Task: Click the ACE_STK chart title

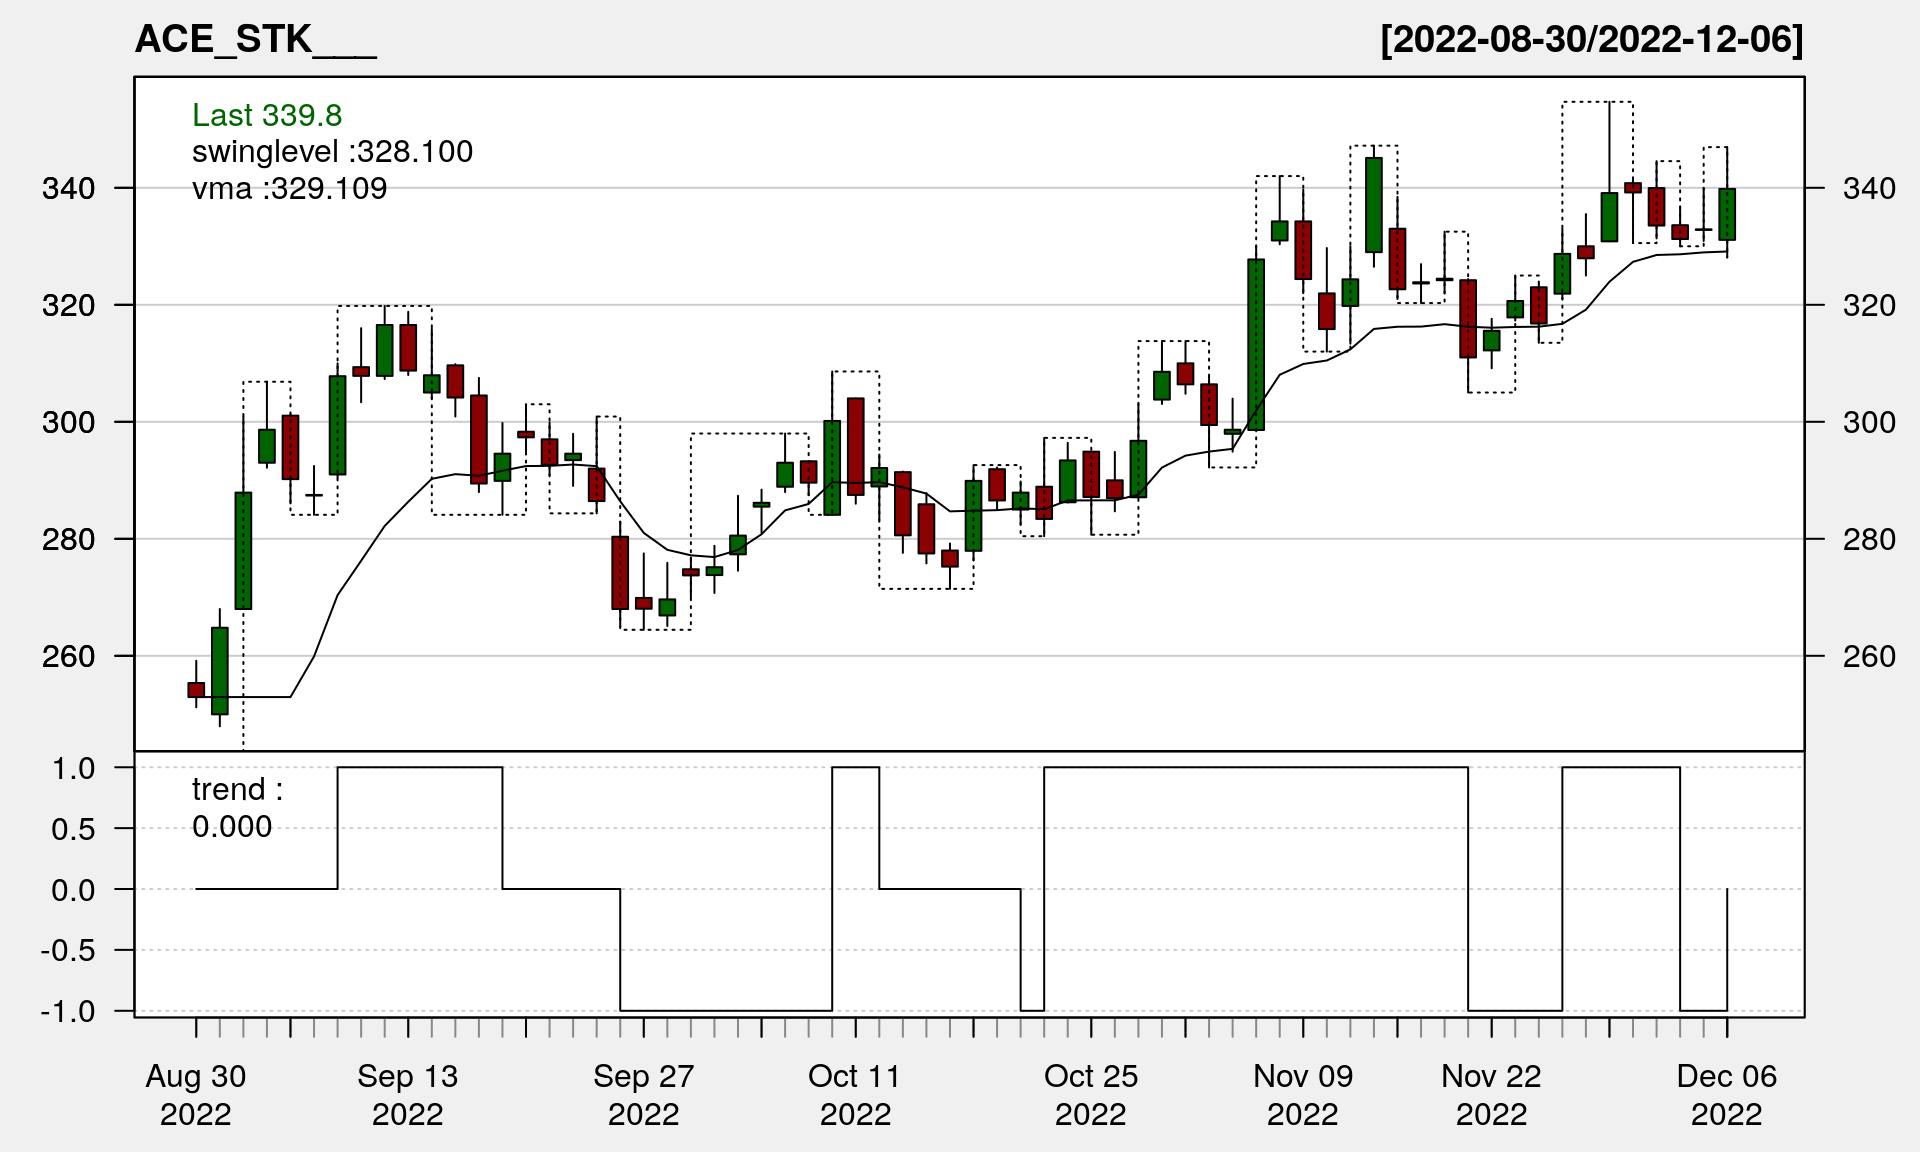Action: point(255,40)
